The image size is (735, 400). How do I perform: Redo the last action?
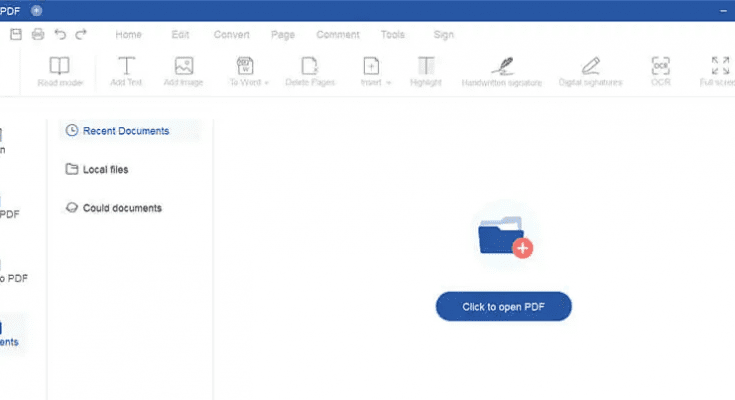coord(81,34)
